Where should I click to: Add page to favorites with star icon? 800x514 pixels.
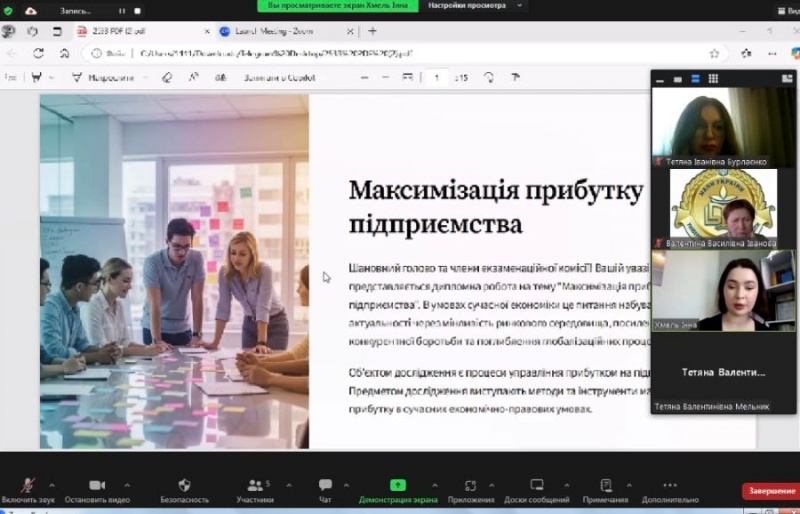pyautogui.click(x=714, y=53)
